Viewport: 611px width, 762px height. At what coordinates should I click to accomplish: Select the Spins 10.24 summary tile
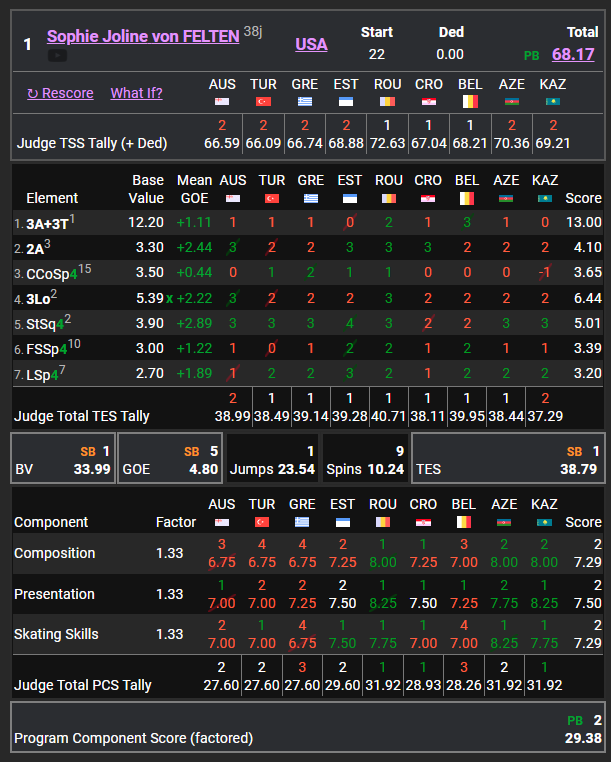(x=365, y=458)
